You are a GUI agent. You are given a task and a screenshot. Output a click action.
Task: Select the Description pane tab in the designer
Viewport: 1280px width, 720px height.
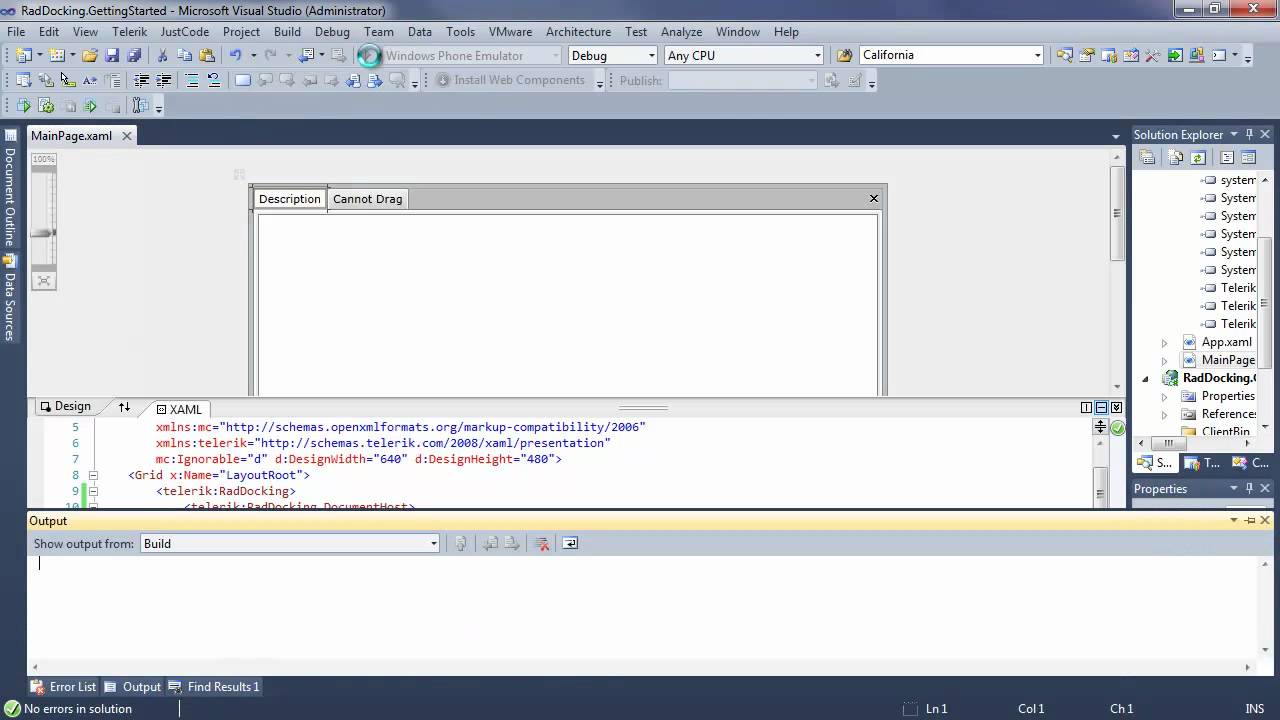point(290,198)
